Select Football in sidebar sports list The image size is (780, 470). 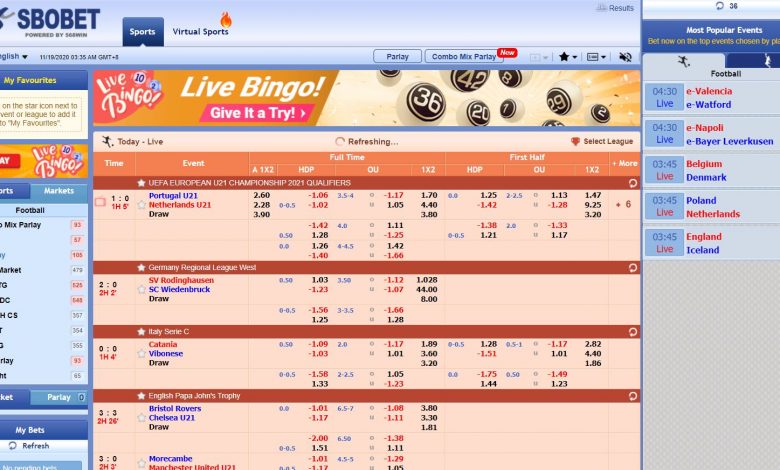pos(30,210)
